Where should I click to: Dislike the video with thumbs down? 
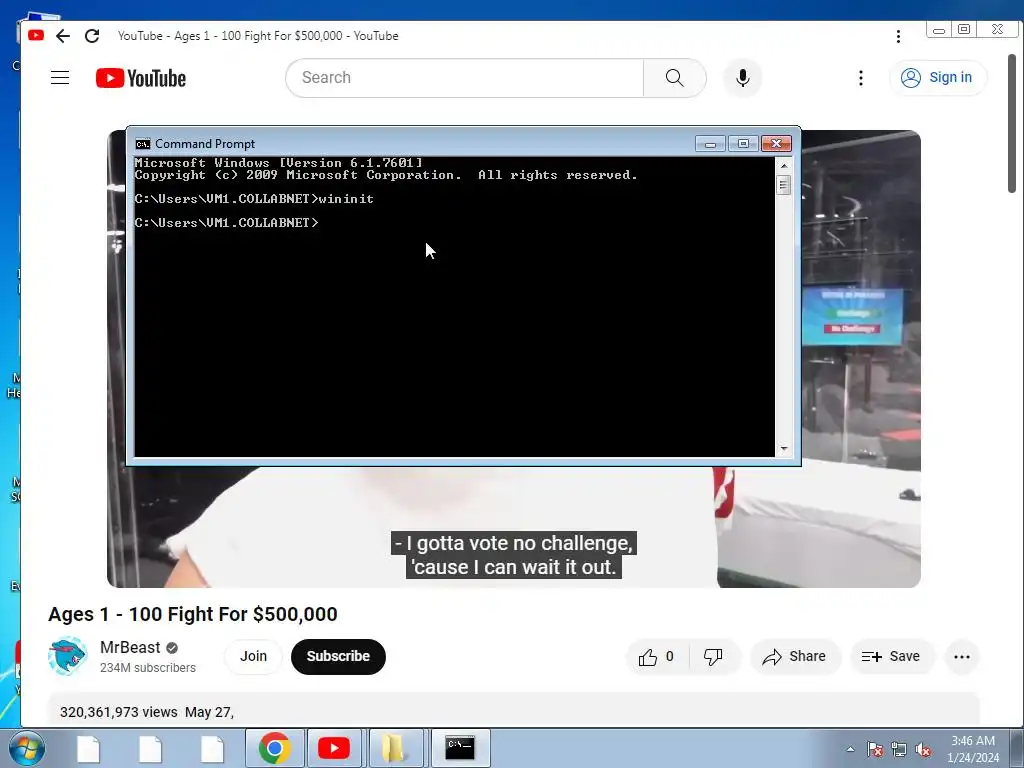[x=714, y=657]
